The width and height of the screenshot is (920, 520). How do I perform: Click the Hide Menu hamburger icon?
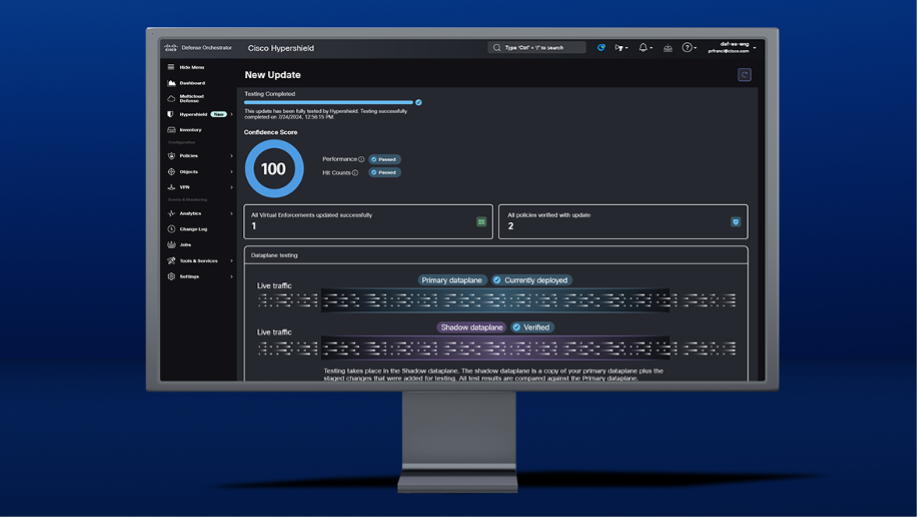coord(171,67)
